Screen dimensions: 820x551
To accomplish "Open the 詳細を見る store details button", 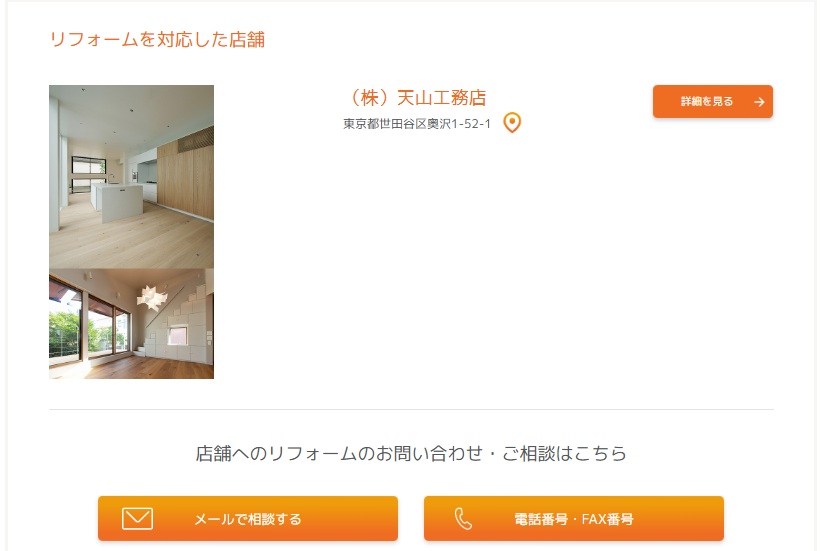I will (x=712, y=101).
